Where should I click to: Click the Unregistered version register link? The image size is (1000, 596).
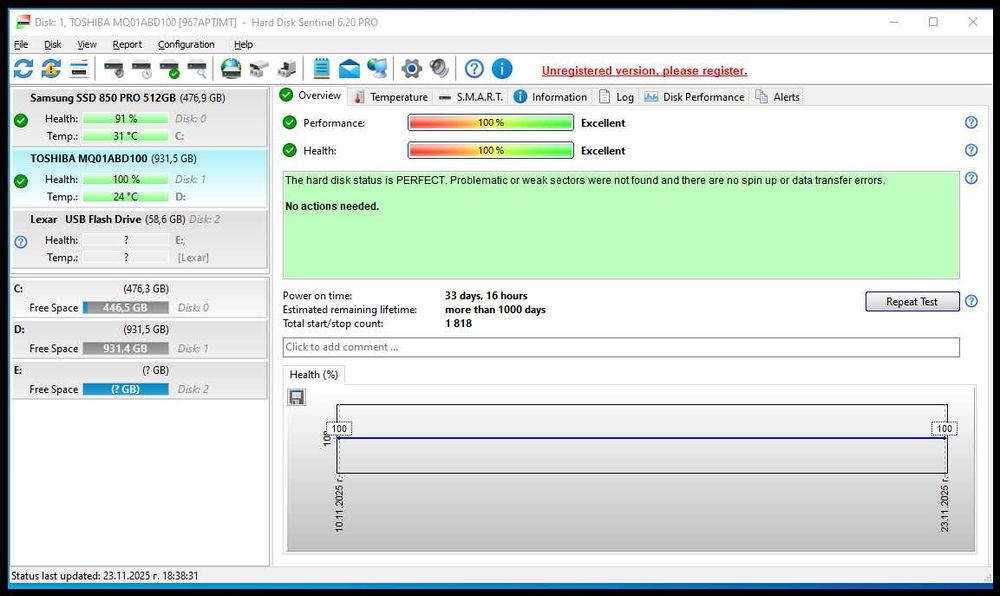coord(644,71)
